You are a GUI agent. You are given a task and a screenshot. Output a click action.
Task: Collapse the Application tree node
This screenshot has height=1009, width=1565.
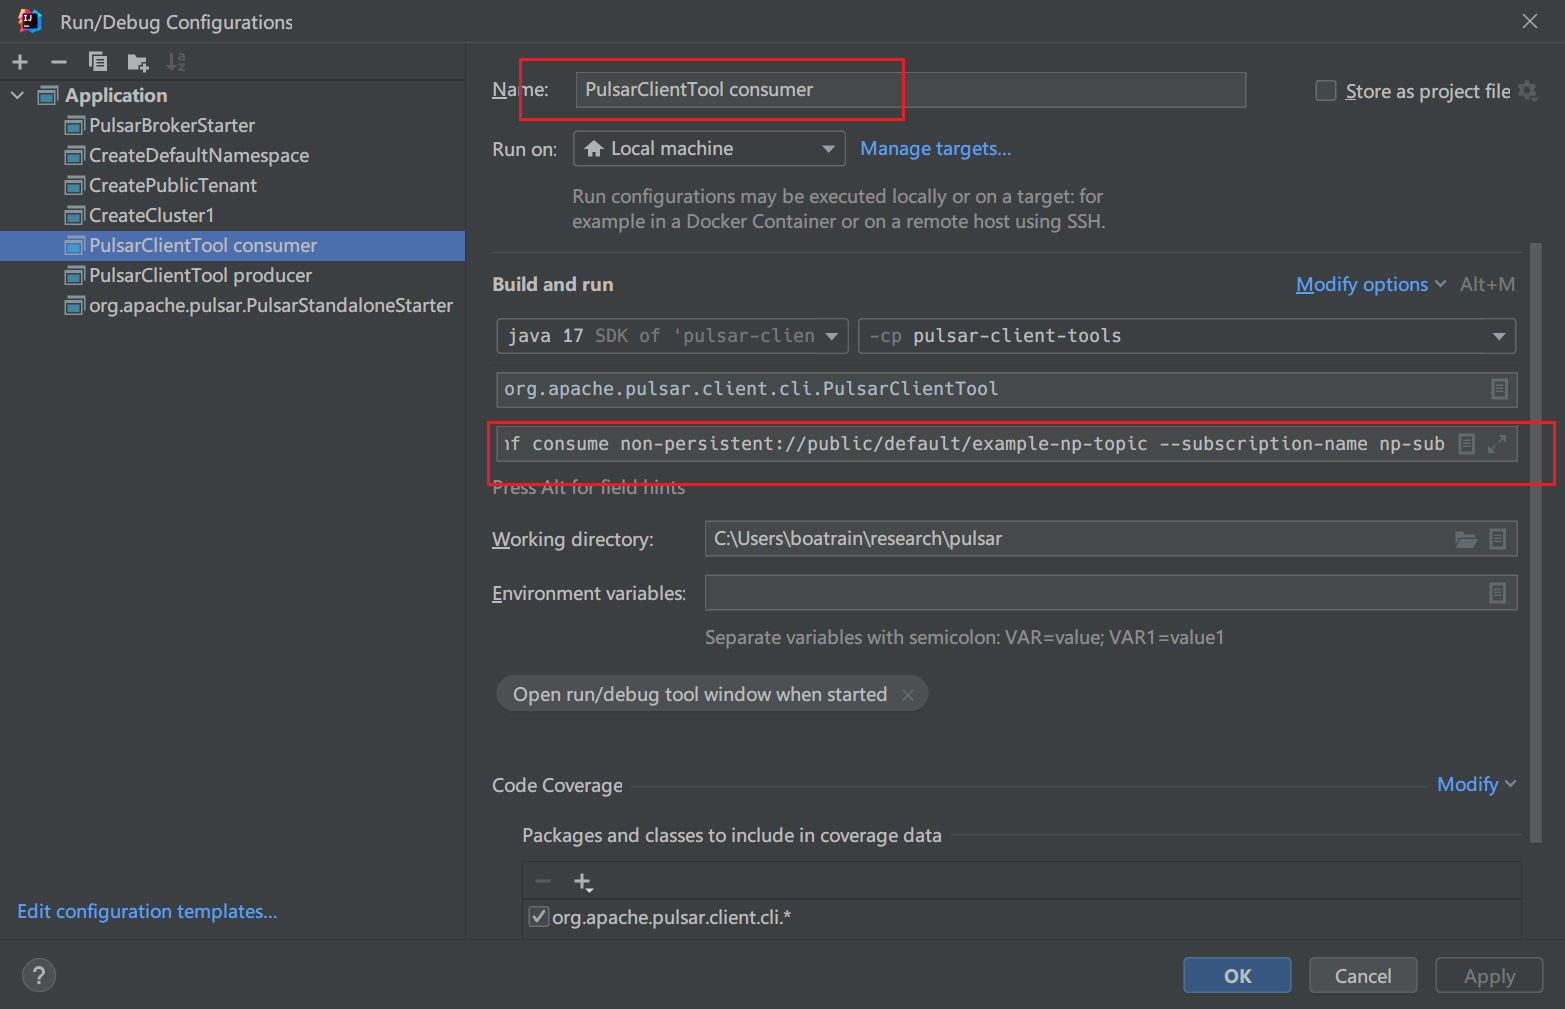point(17,96)
